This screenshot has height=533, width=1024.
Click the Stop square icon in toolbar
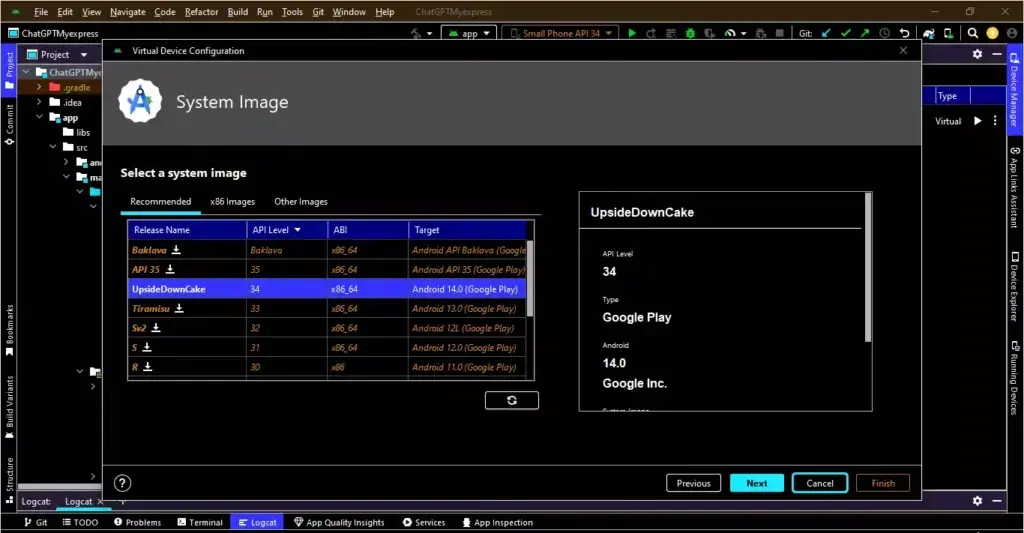(780, 33)
